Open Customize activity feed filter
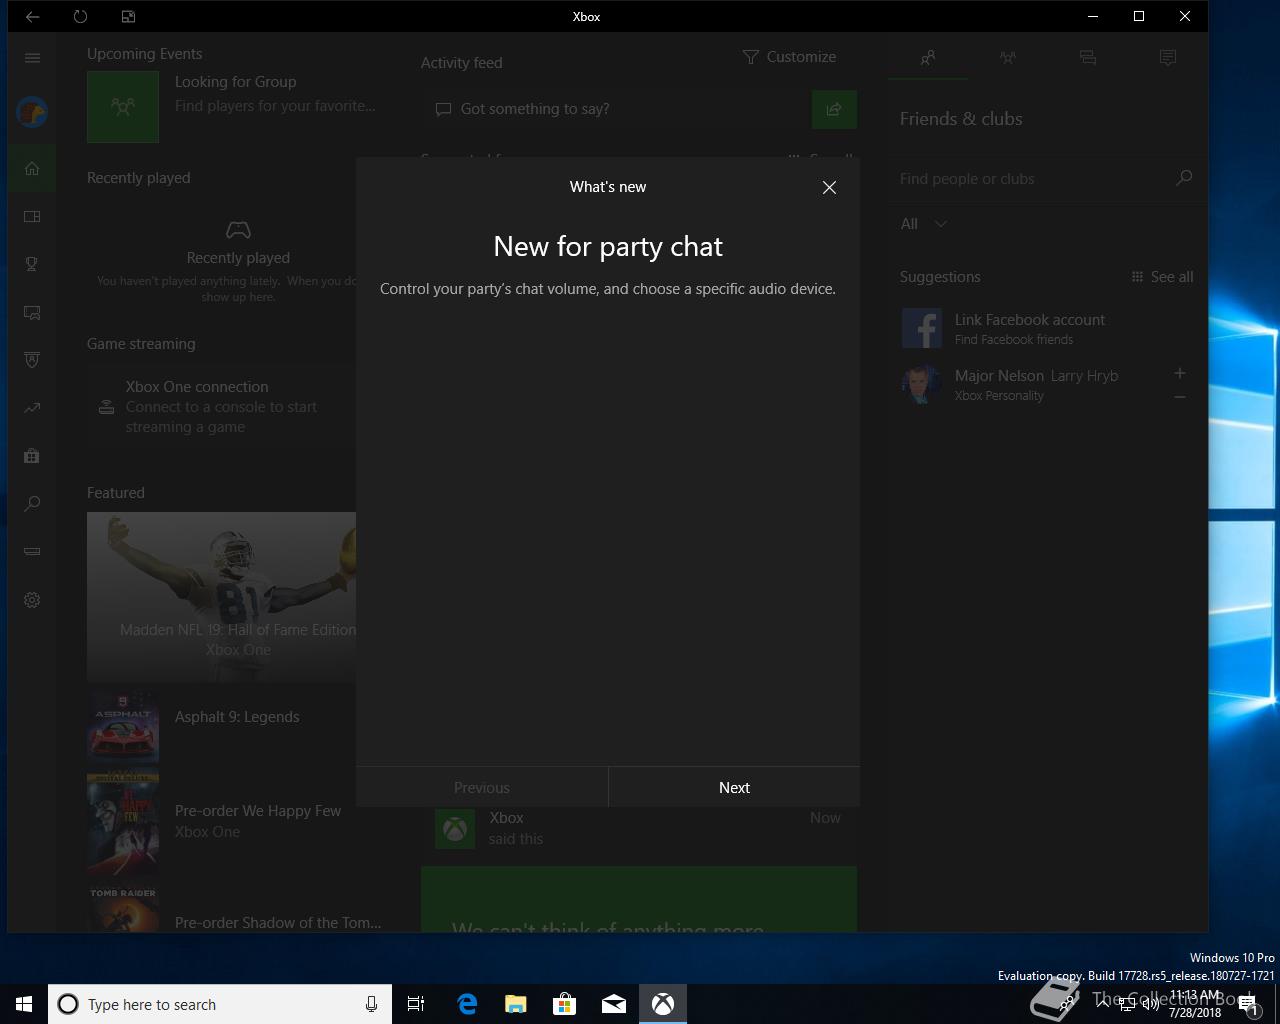This screenshot has width=1280, height=1024. tap(790, 57)
